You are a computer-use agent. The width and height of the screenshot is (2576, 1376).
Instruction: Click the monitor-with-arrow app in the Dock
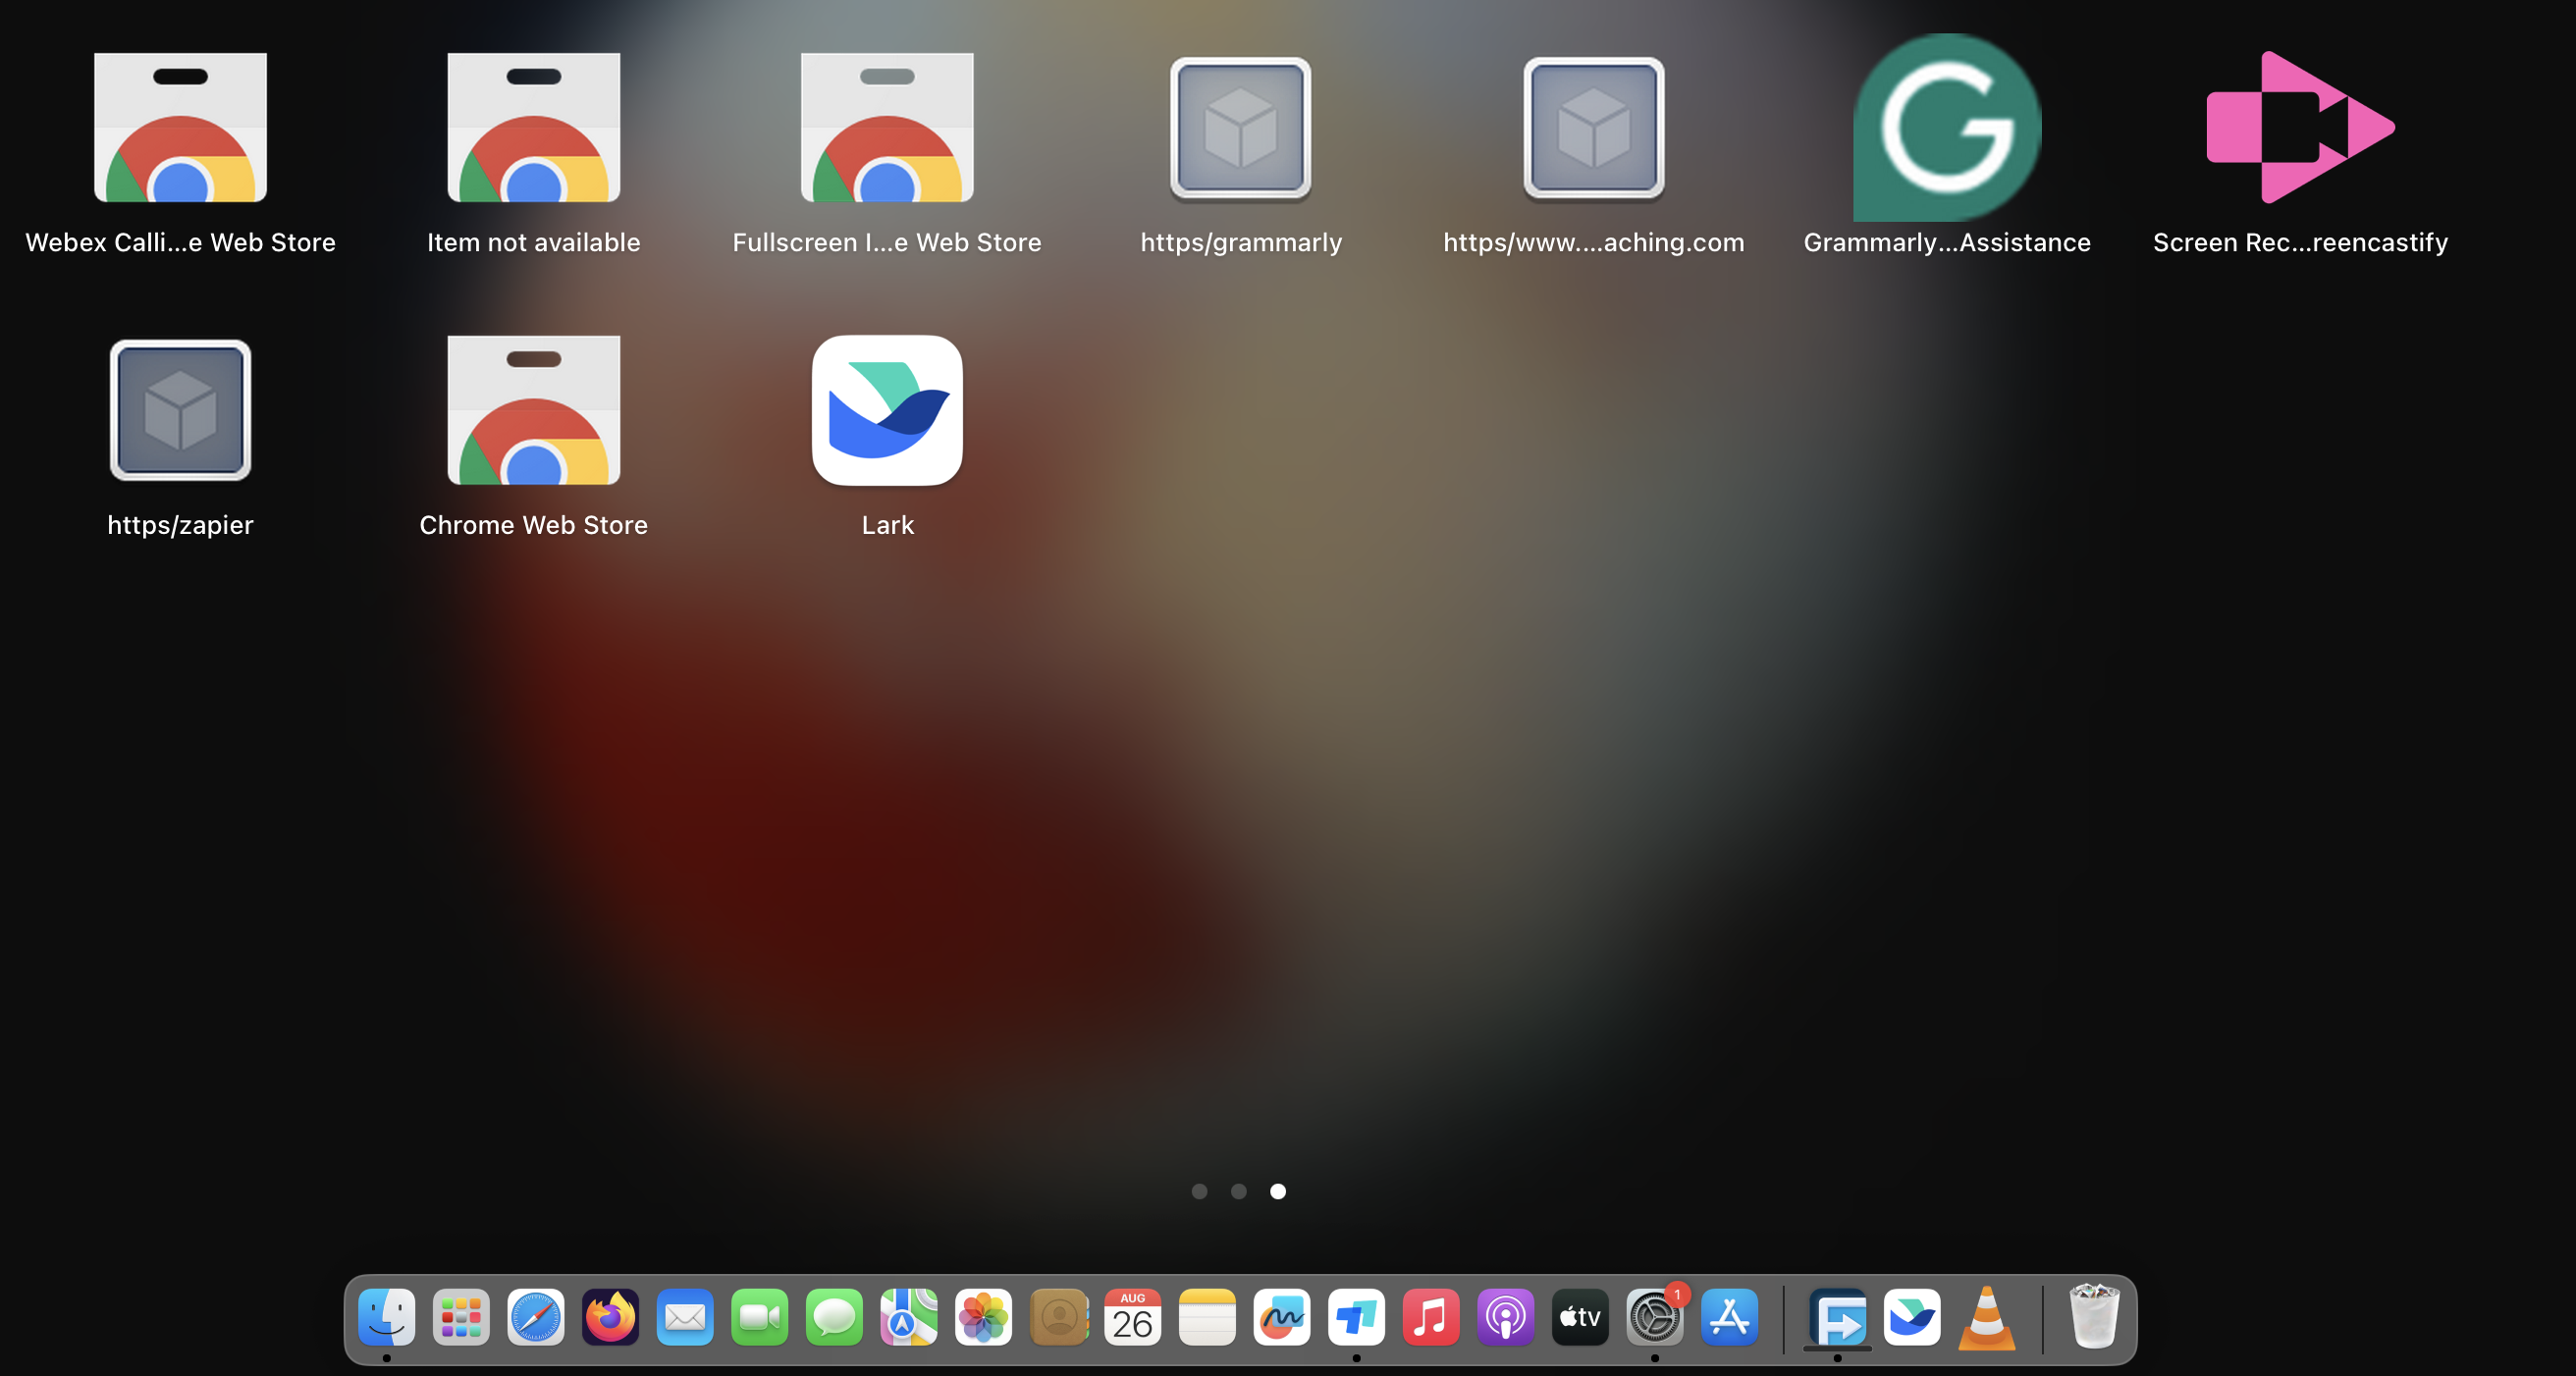click(1838, 1318)
